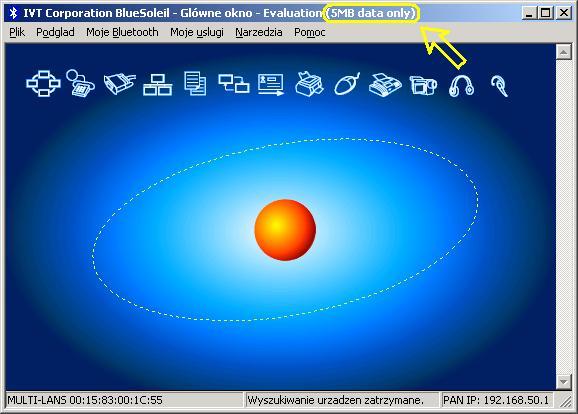
Task: Select the File Transfer documents icon
Action: click(195, 84)
